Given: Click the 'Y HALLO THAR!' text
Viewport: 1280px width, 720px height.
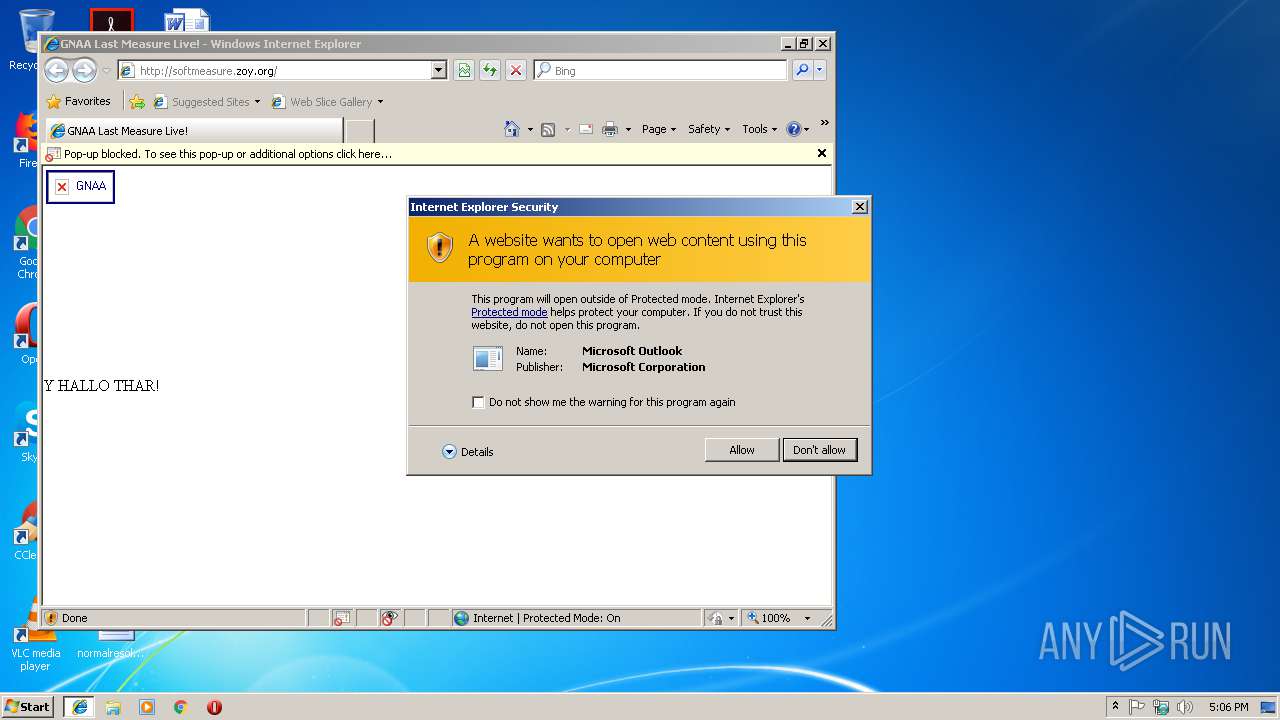Looking at the screenshot, I should (101, 386).
